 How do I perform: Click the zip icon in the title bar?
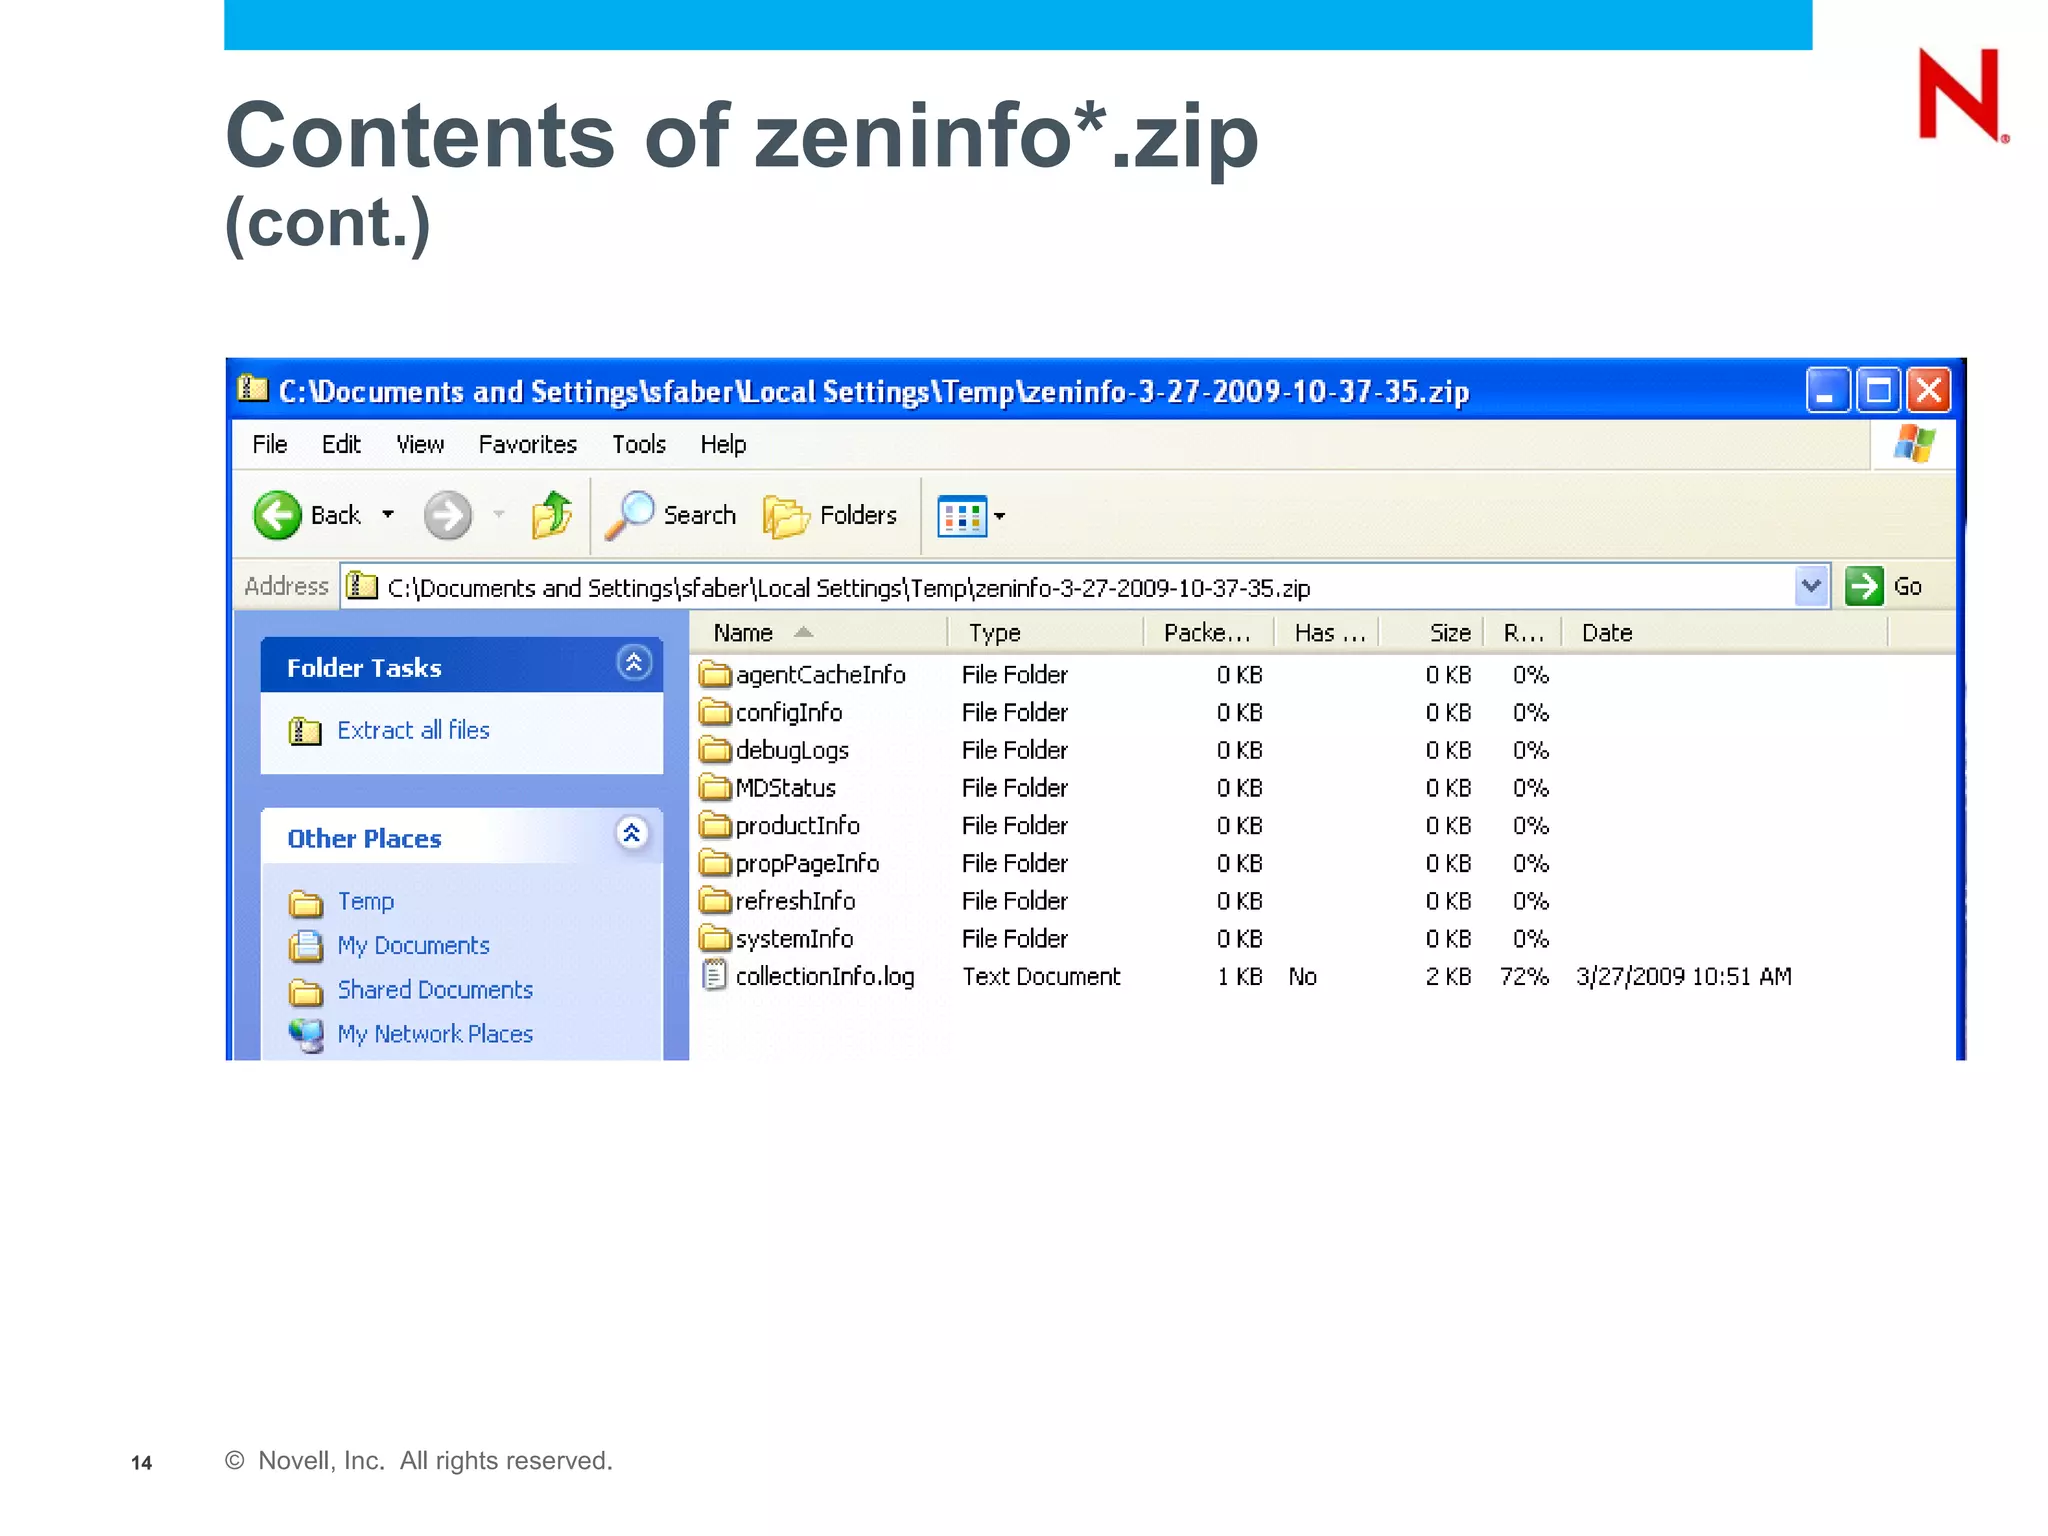point(252,388)
